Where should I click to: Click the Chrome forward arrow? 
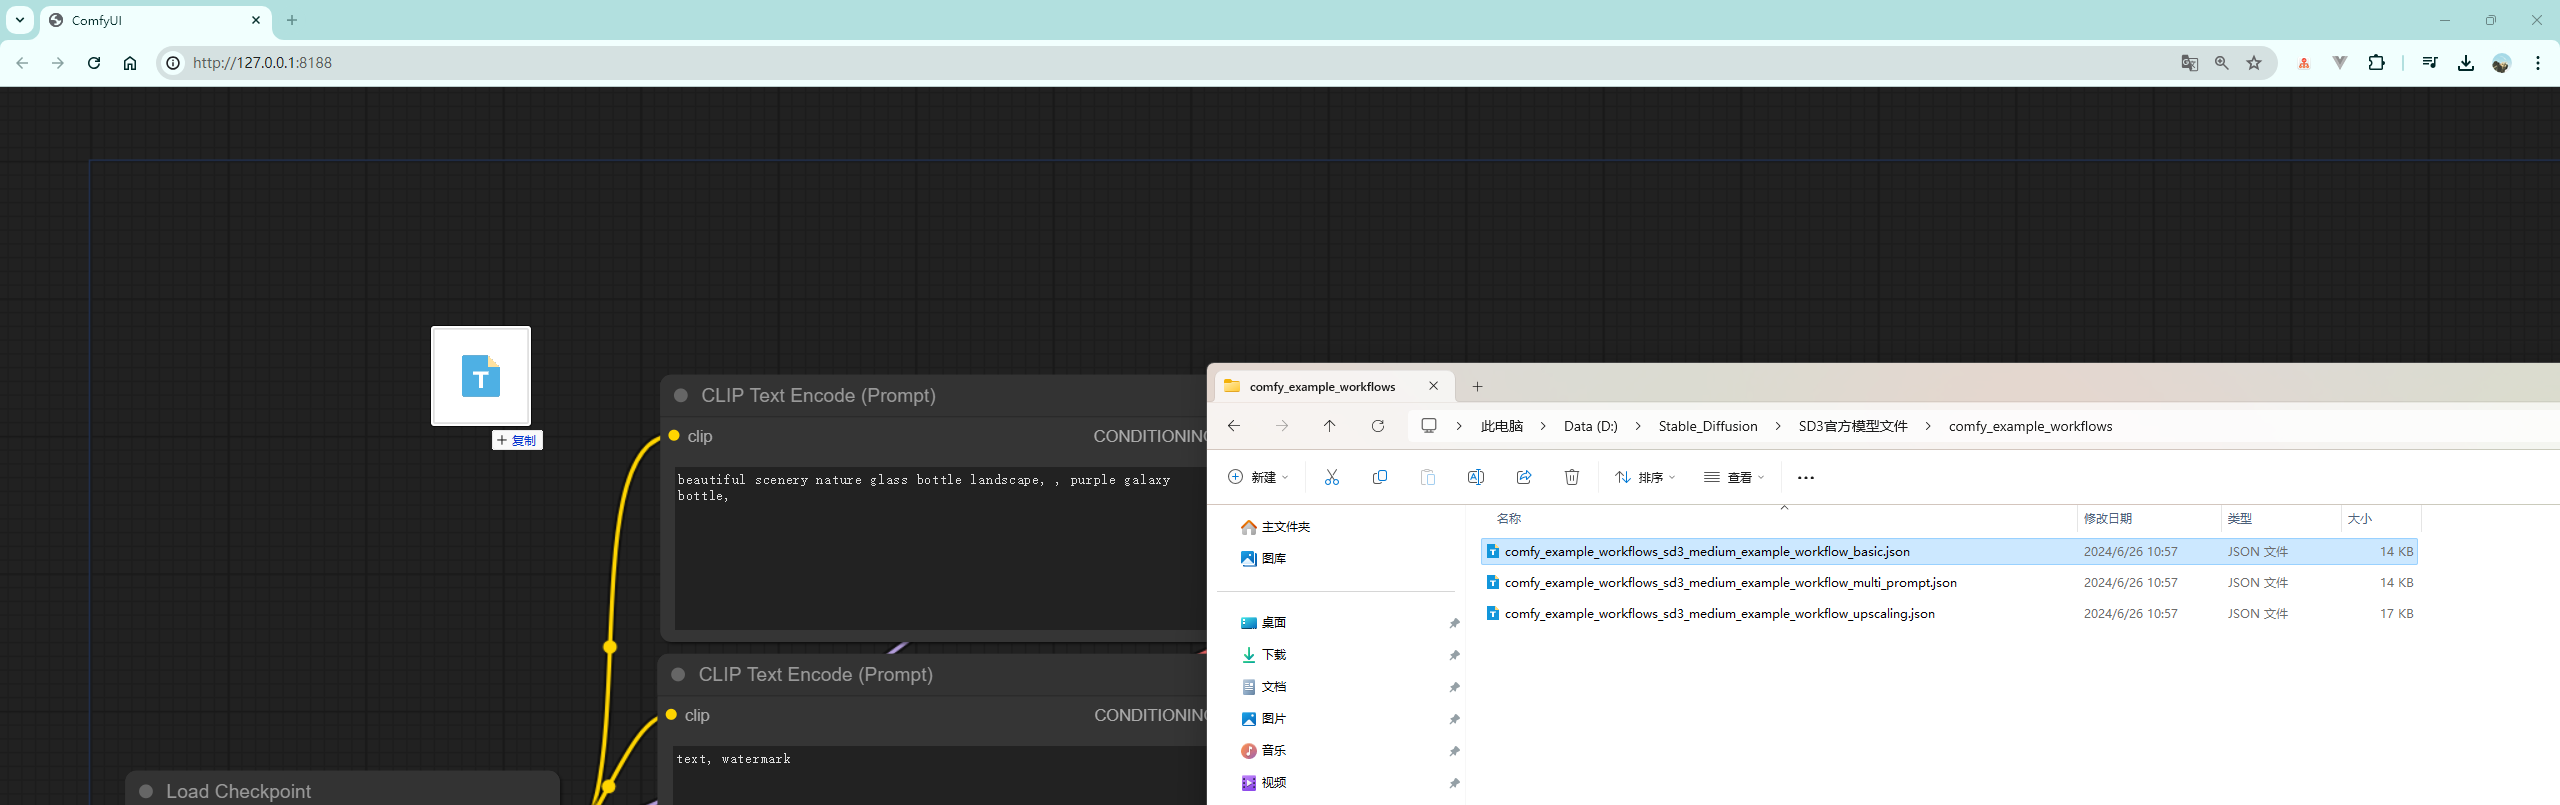(x=58, y=63)
